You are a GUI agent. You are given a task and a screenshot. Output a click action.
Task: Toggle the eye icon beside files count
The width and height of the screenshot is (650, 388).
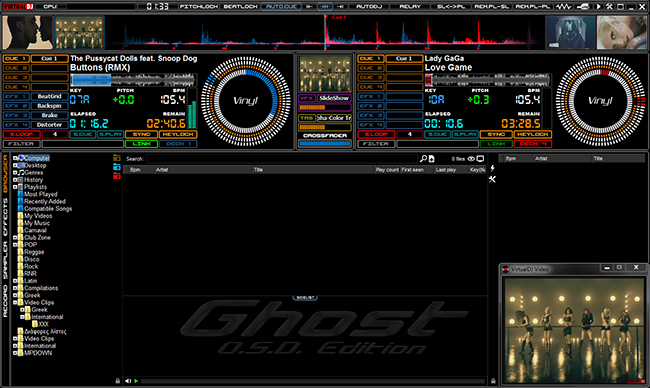coord(471,159)
